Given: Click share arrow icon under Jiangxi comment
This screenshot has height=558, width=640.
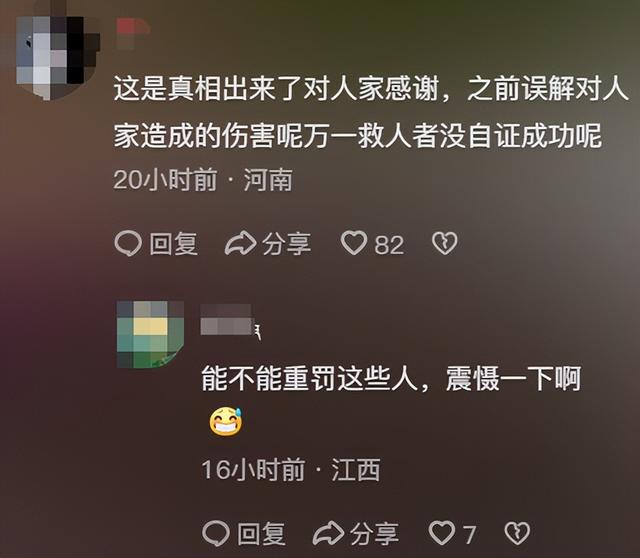Looking at the screenshot, I should (x=328, y=533).
